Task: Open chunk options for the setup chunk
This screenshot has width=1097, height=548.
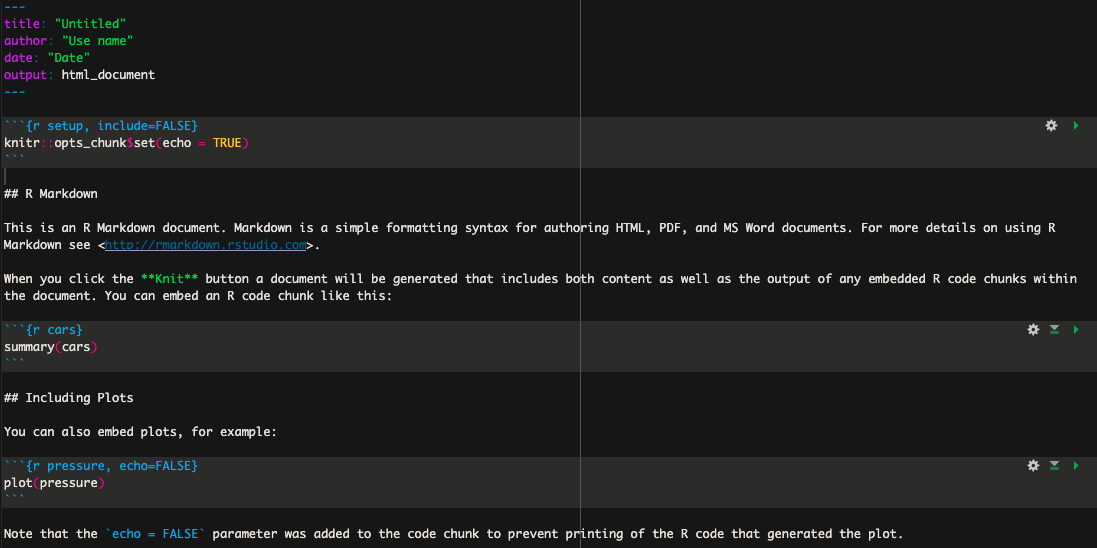Action: (x=1051, y=126)
